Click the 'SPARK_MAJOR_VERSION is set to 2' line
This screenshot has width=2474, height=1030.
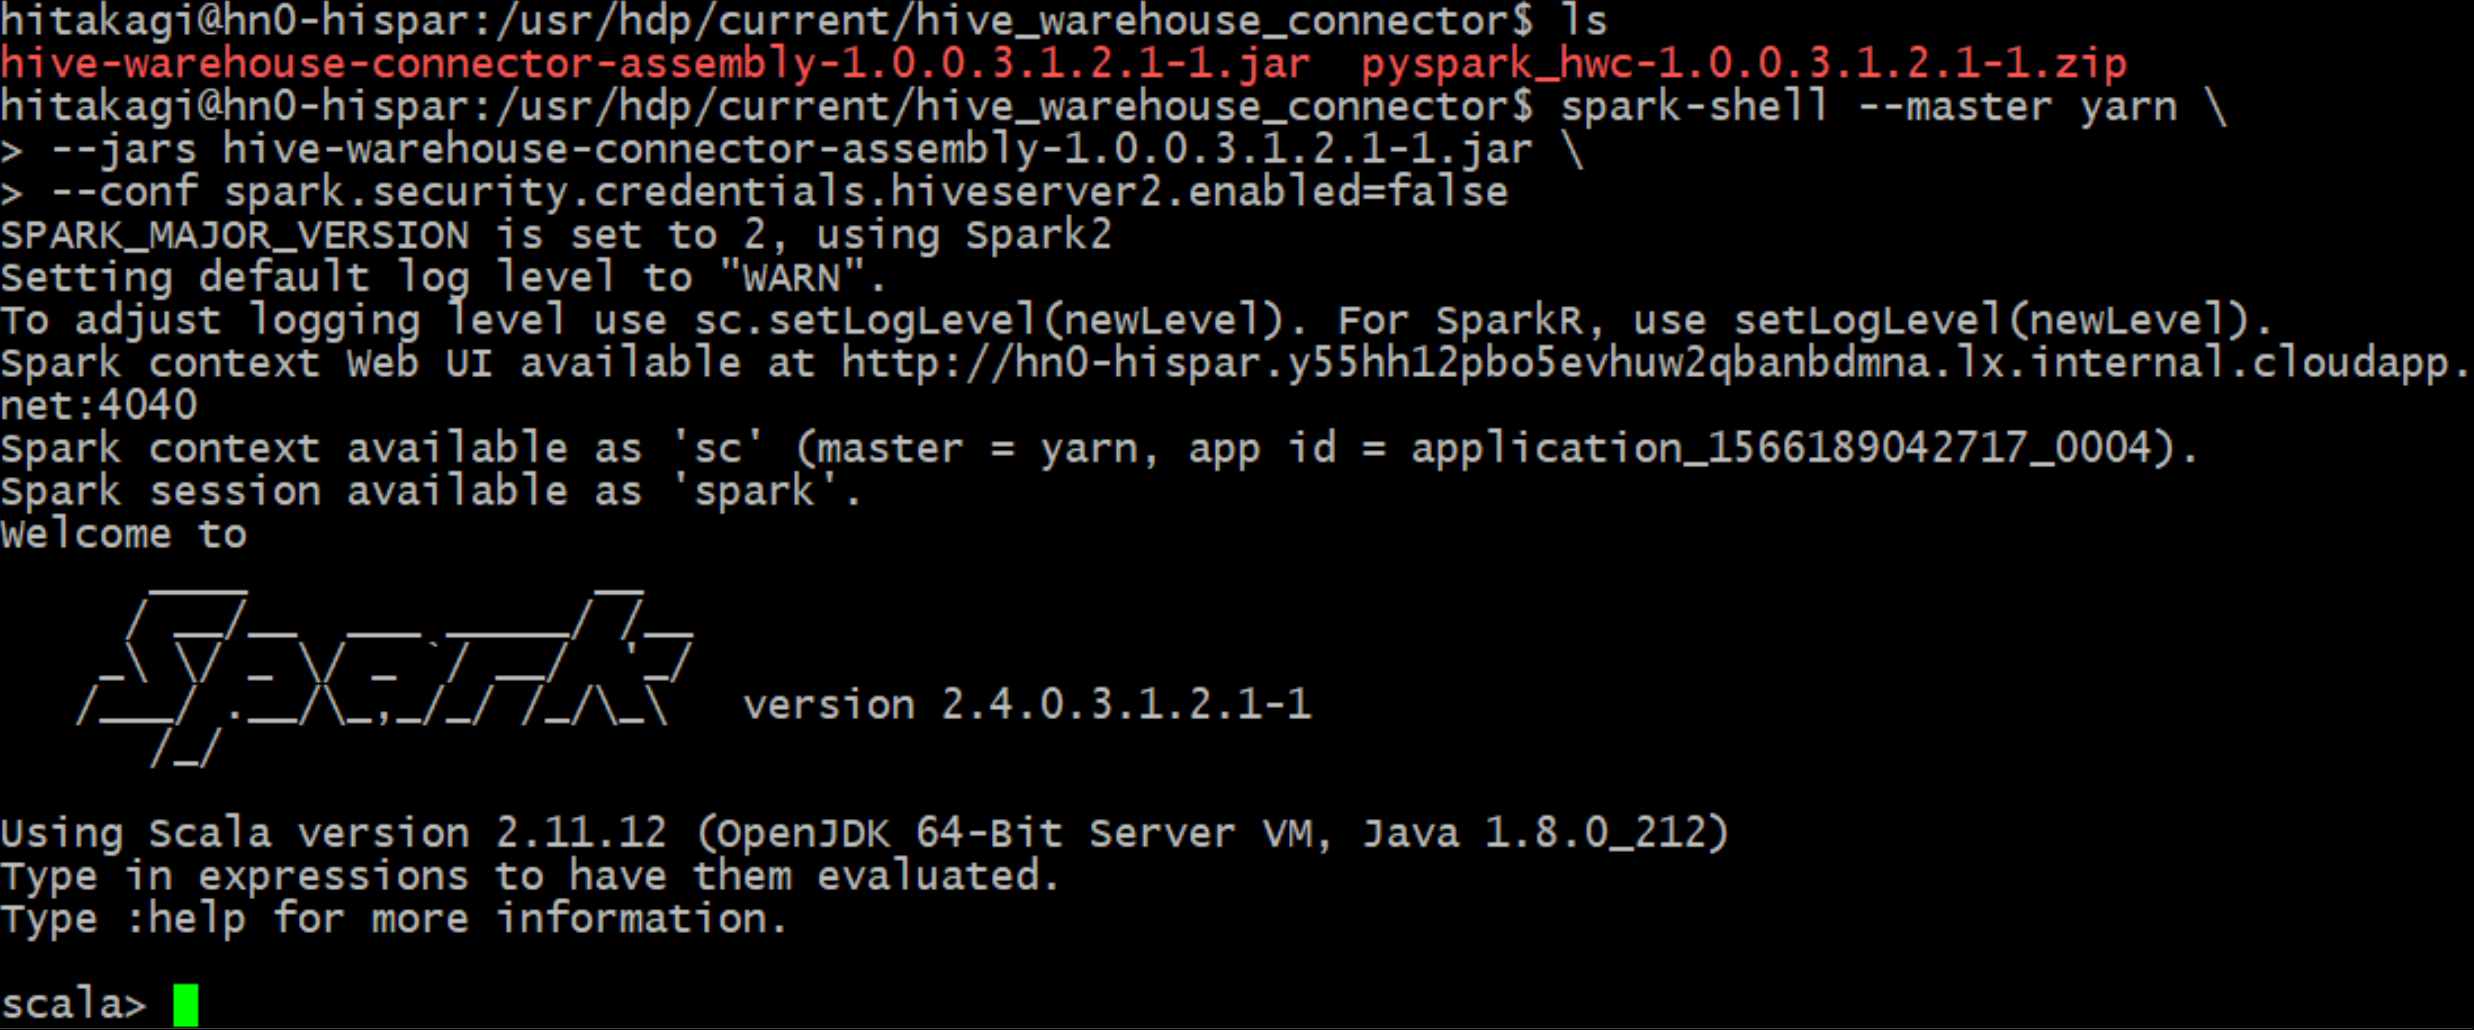coord(556,235)
